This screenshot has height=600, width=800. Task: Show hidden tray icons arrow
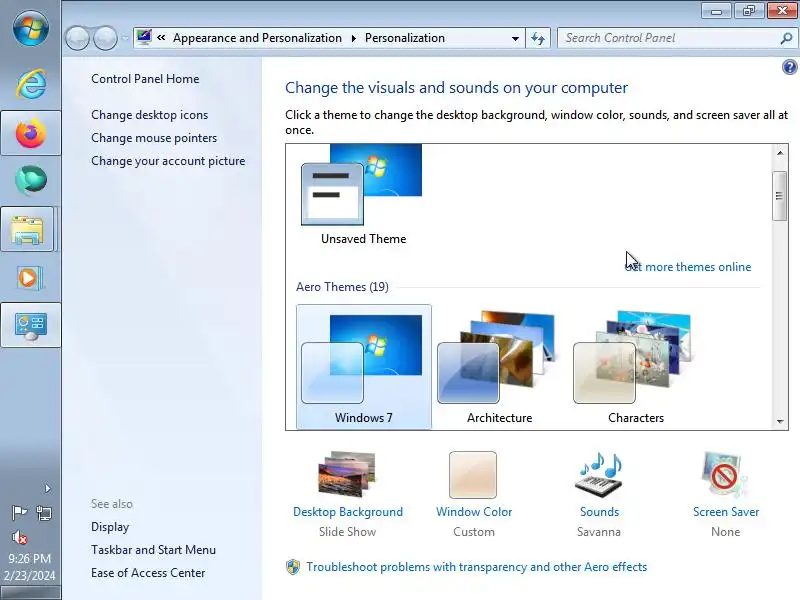tap(47, 489)
